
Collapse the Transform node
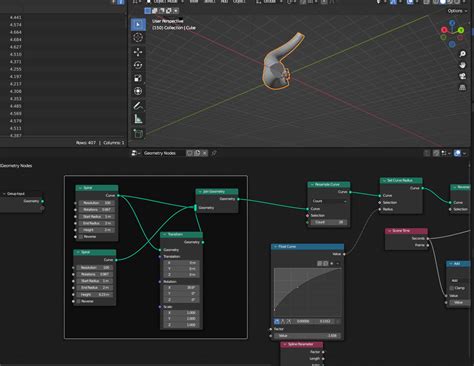click(x=165, y=235)
